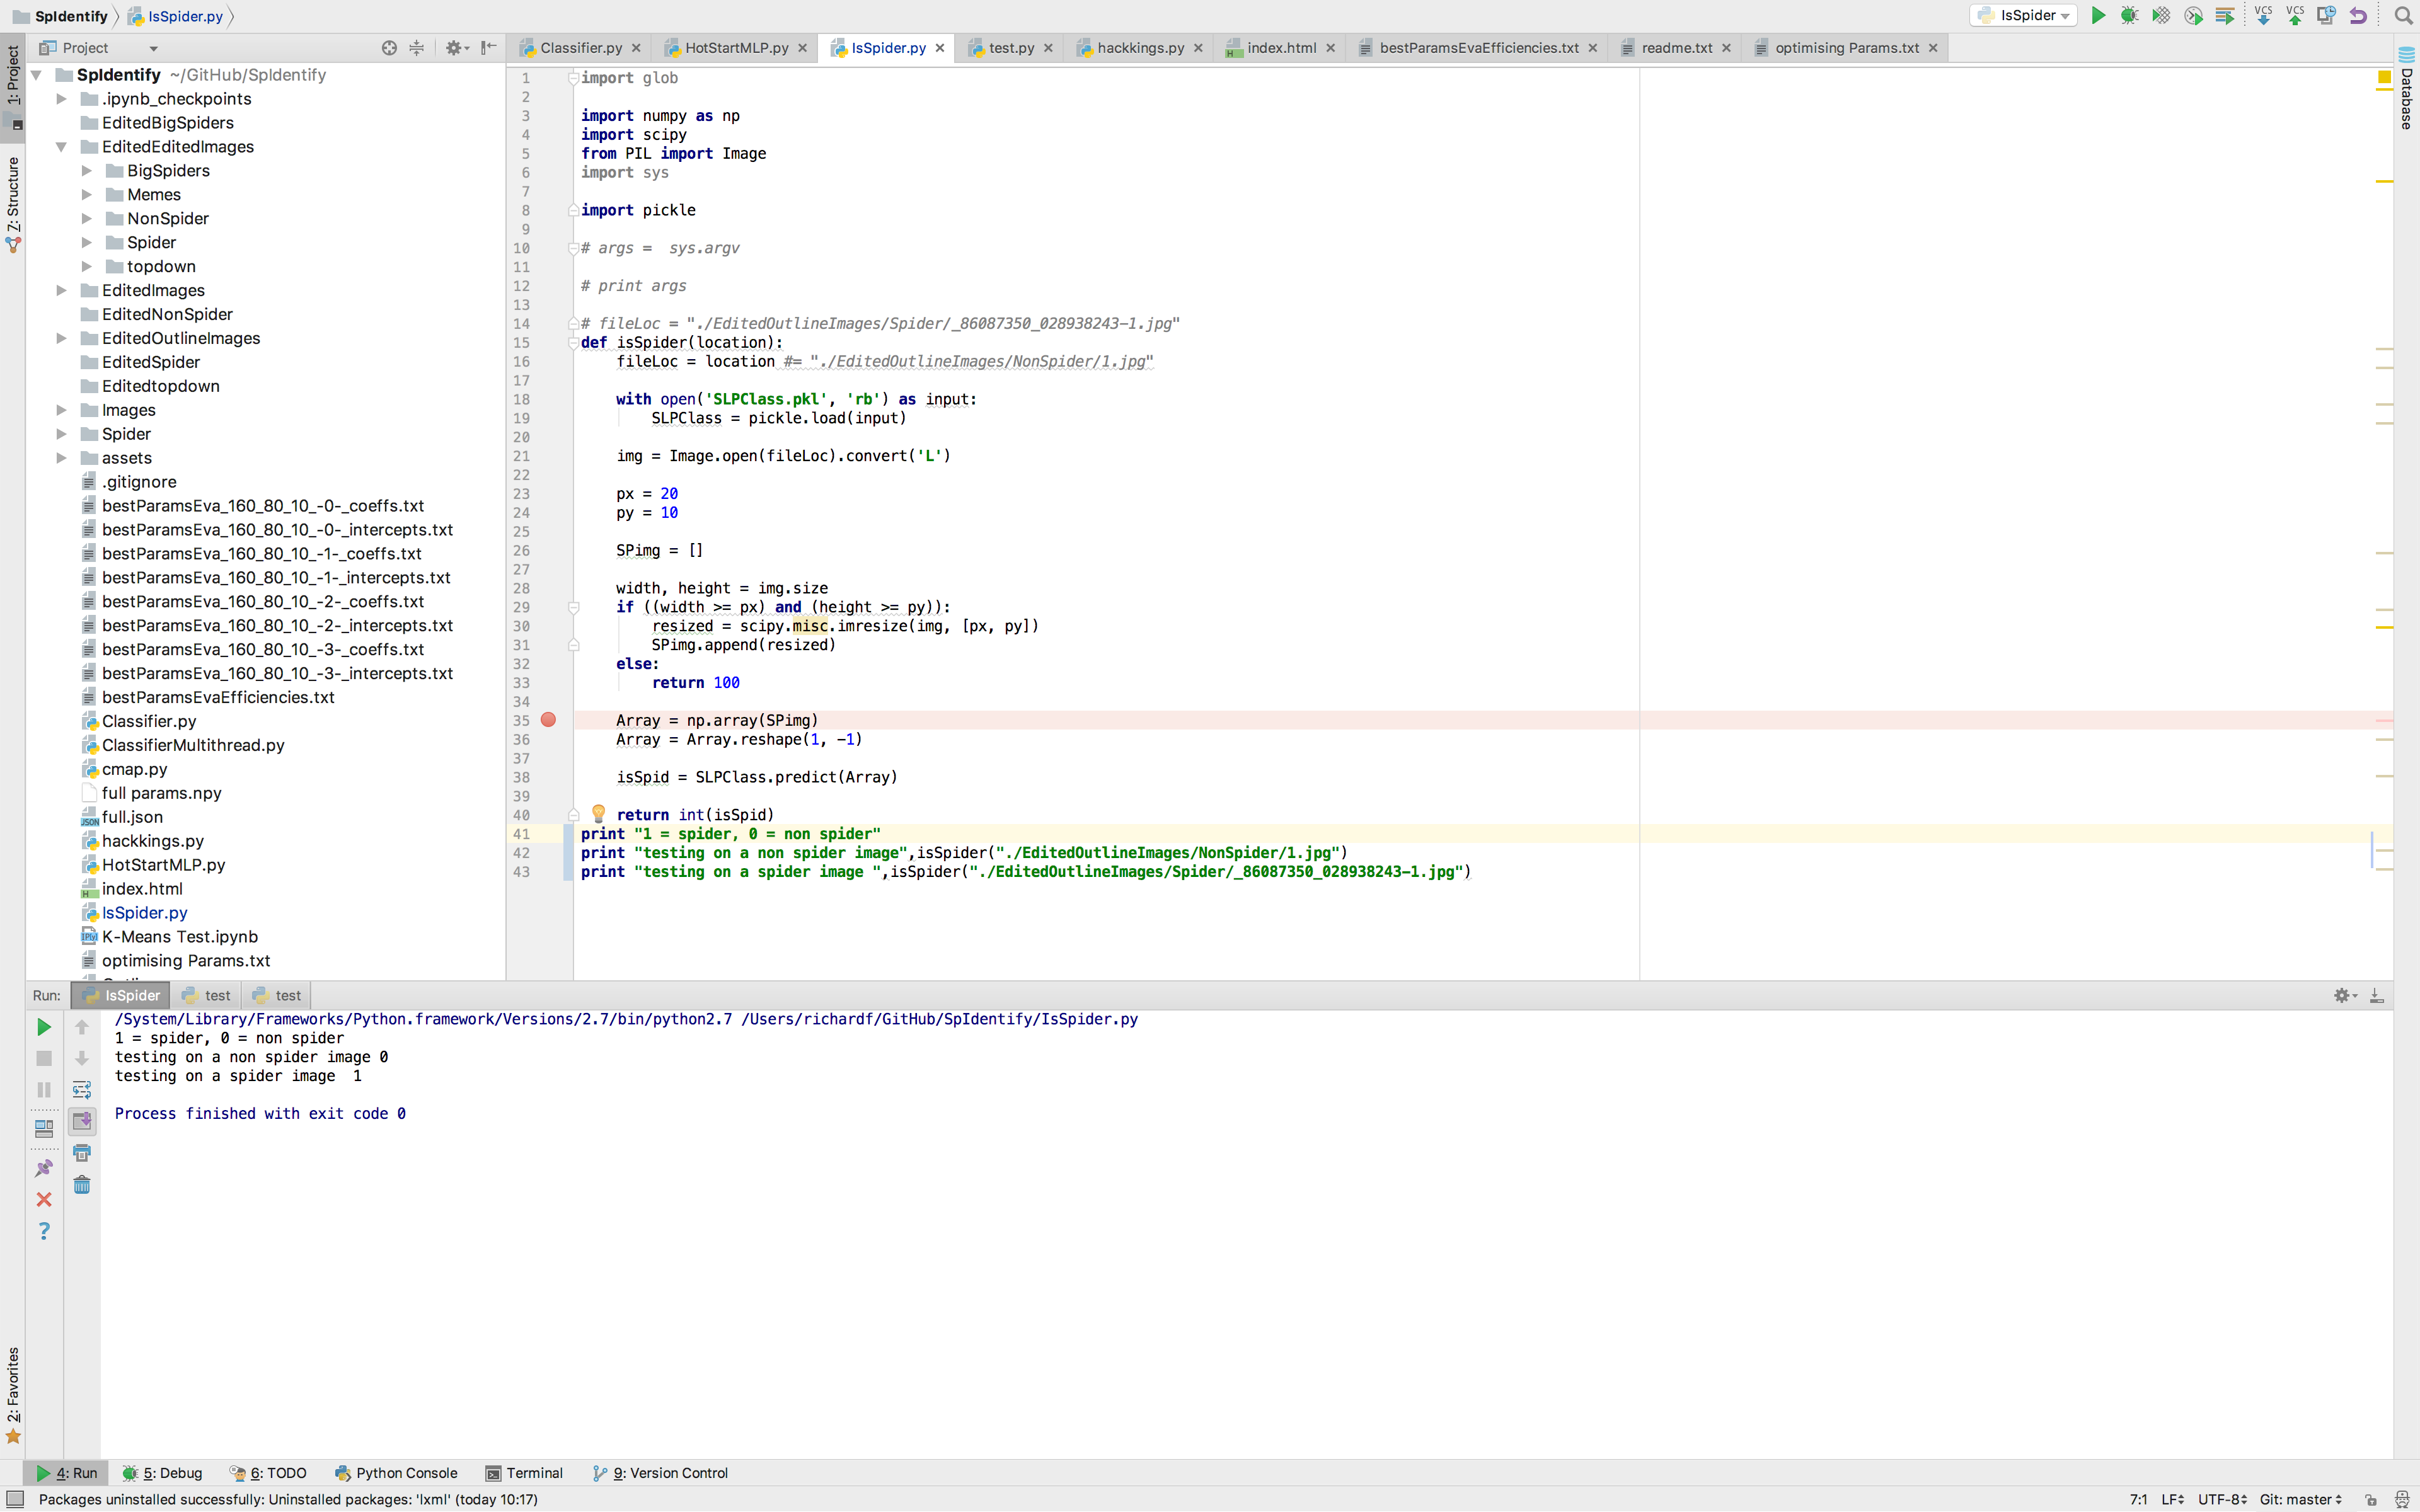Toggle soft-wrap in the Run console

click(x=82, y=1089)
